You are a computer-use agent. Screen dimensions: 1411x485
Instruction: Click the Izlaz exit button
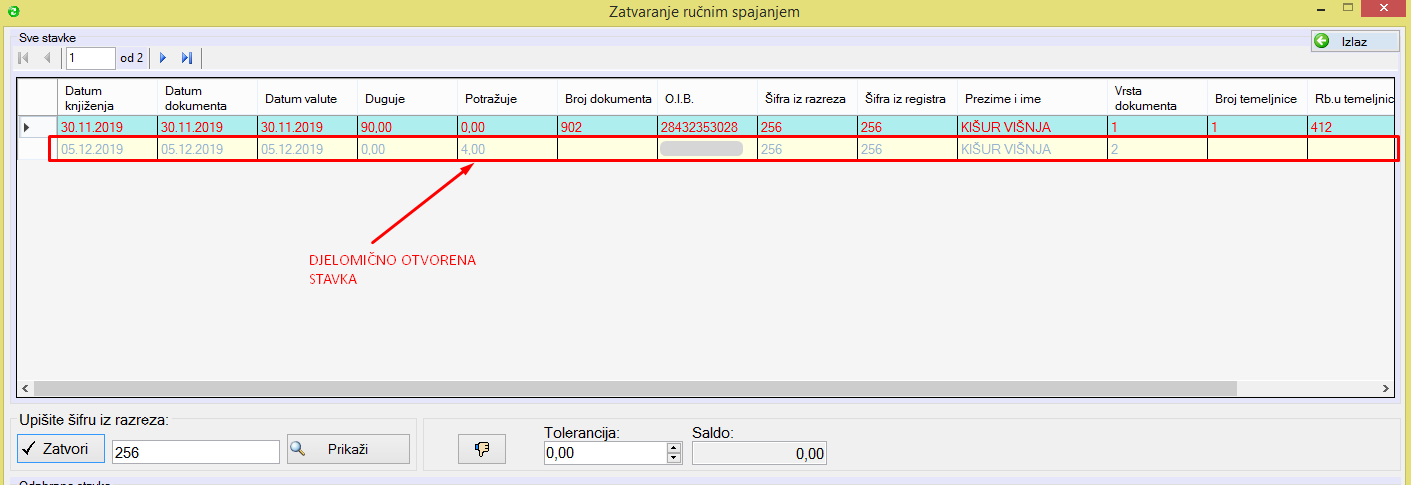coord(1354,41)
